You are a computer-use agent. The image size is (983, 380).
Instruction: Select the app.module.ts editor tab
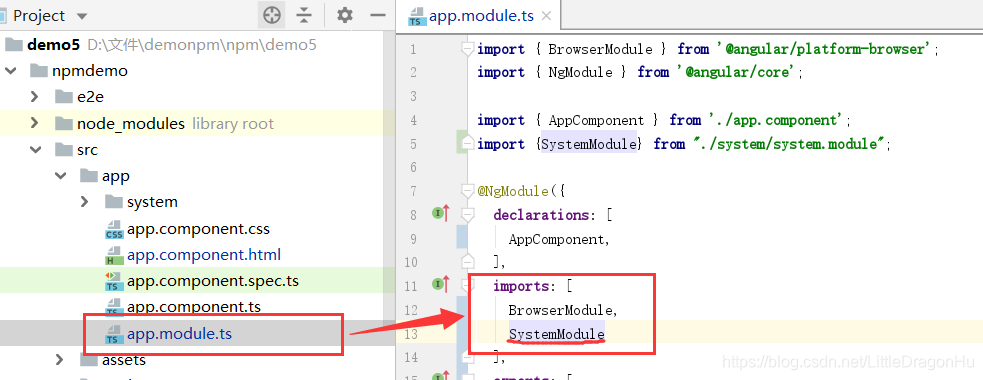click(480, 15)
